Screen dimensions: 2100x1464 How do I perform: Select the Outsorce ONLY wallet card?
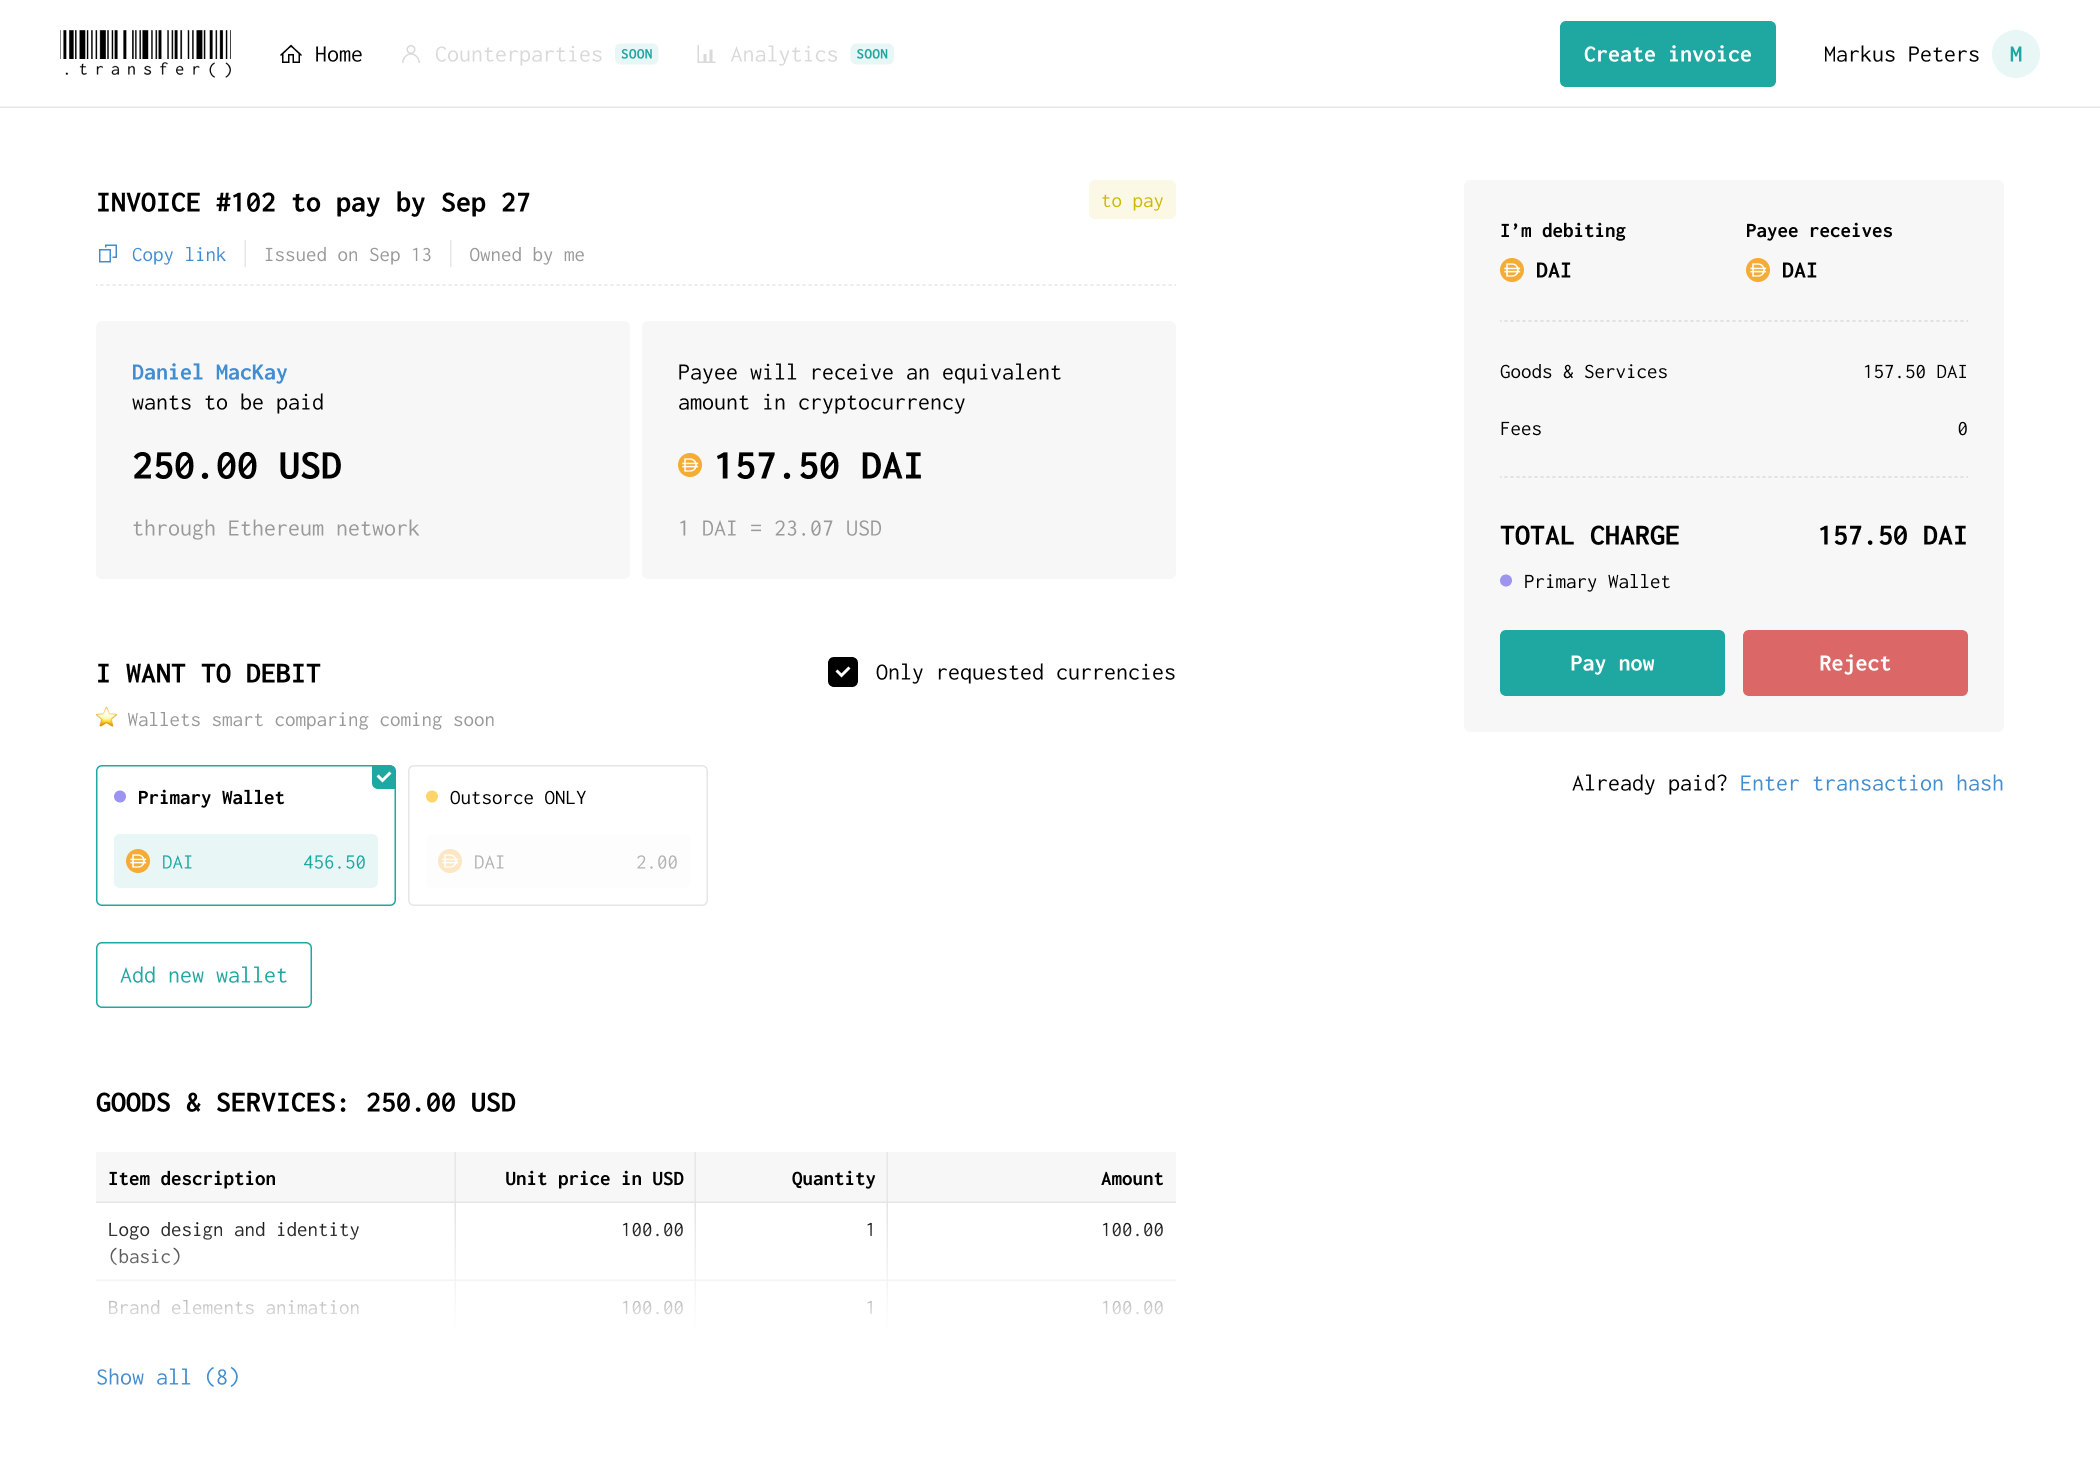coord(557,835)
